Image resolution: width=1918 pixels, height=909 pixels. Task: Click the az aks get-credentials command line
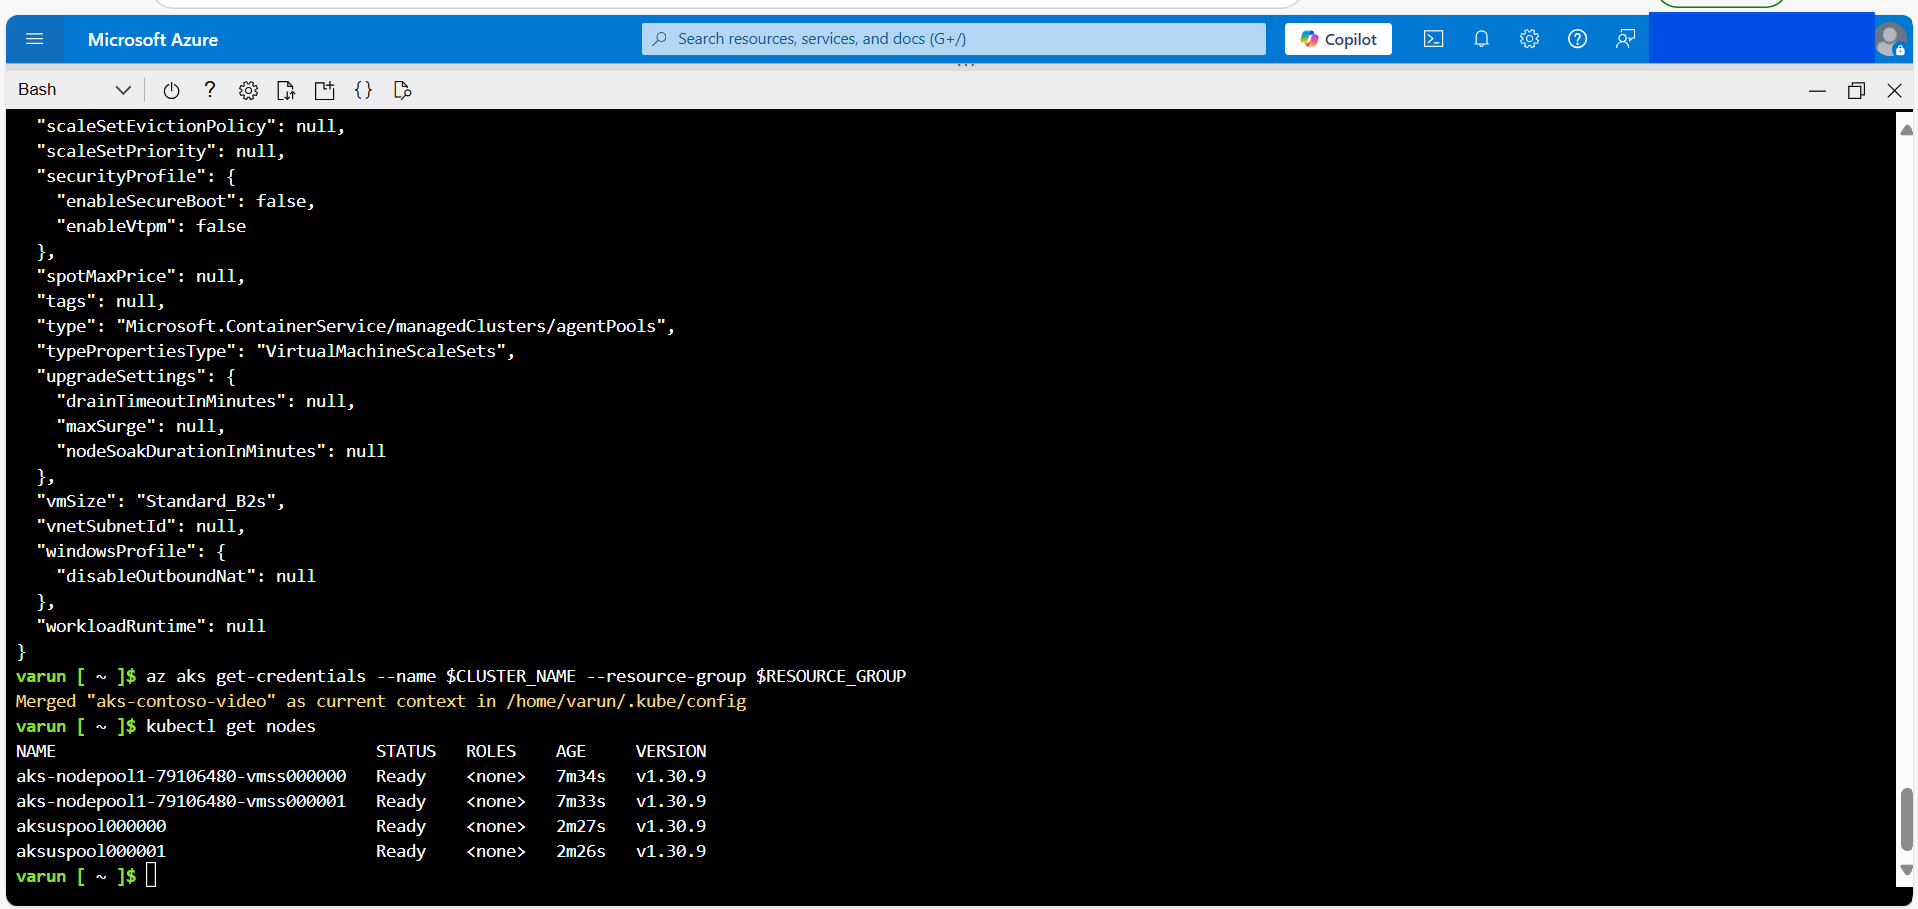[526, 676]
